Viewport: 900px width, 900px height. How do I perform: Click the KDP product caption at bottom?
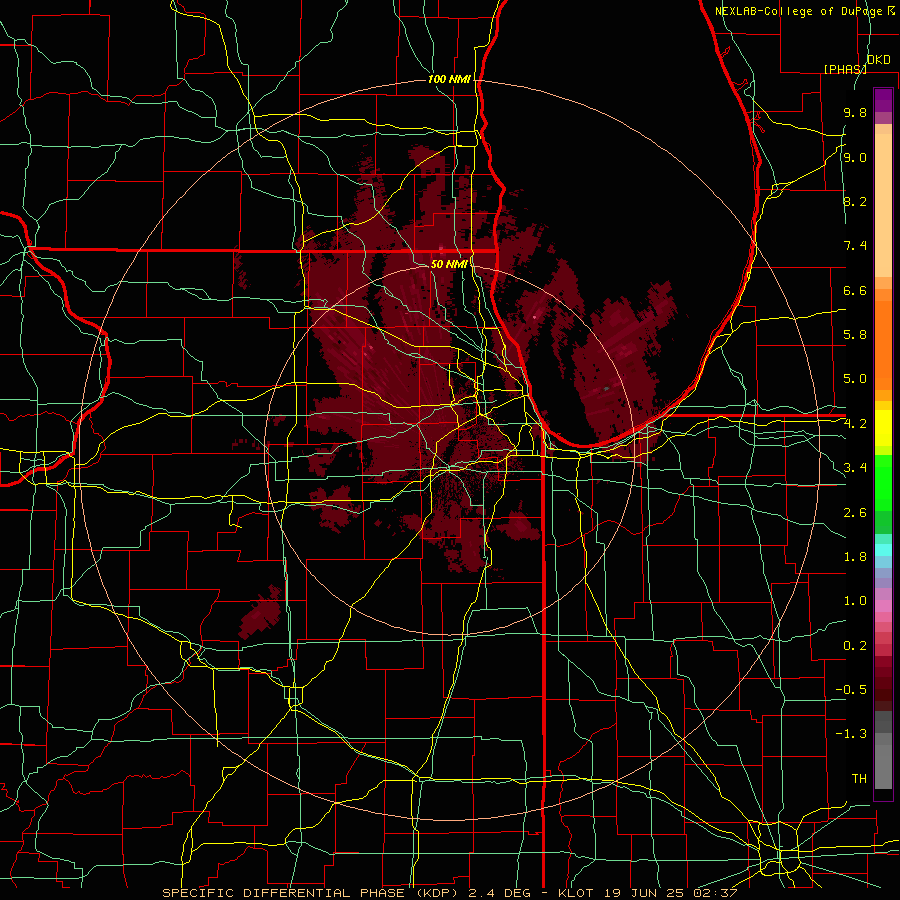(449, 893)
